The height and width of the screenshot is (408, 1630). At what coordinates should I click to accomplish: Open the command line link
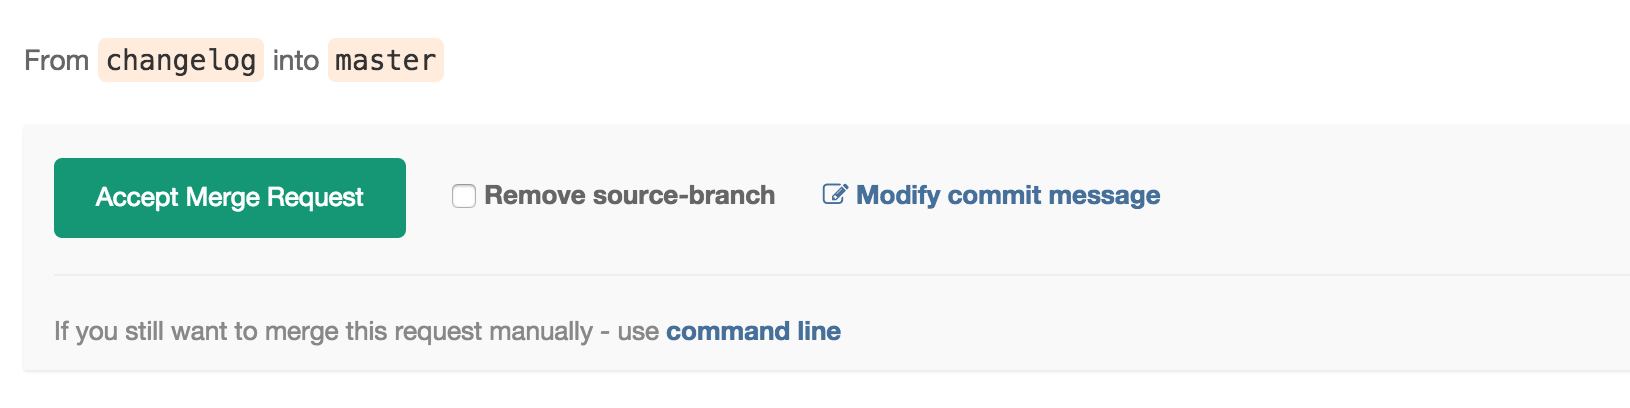point(753,331)
